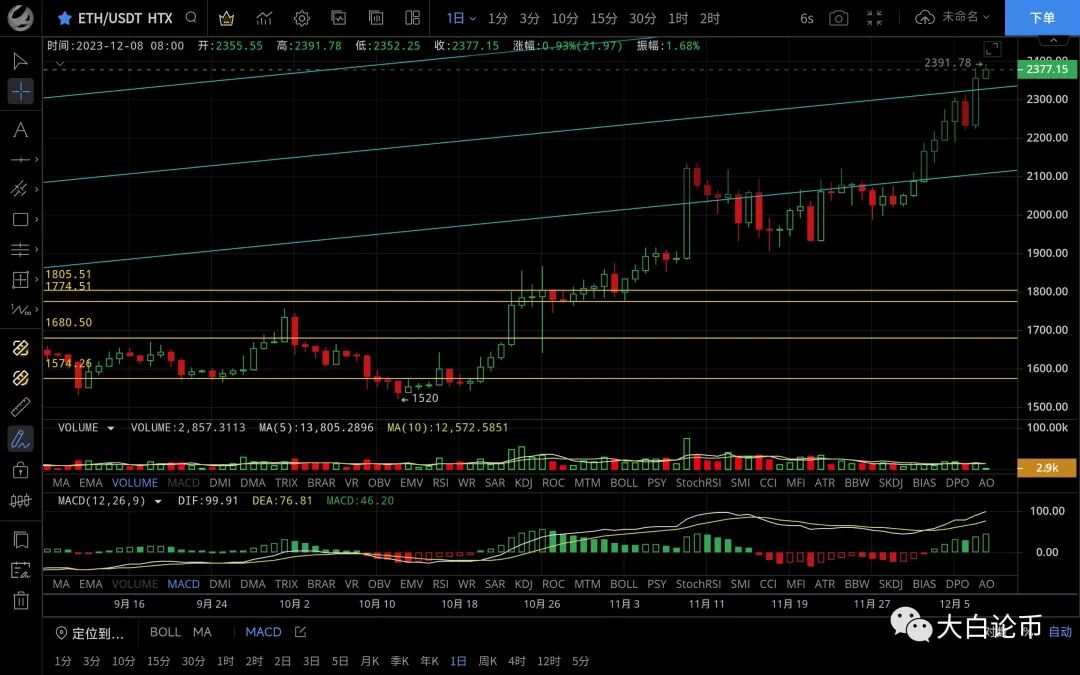
Task: Click the crown VIP icon
Action: [226, 19]
